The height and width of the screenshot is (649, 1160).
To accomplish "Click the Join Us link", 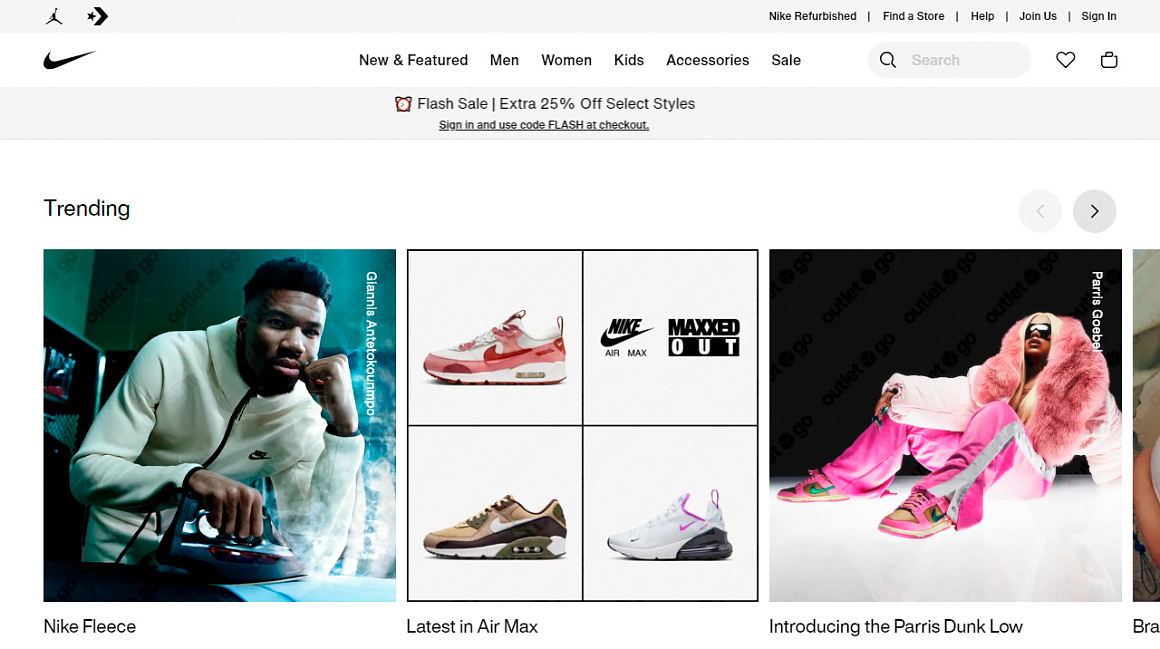I will (x=1038, y=16).
